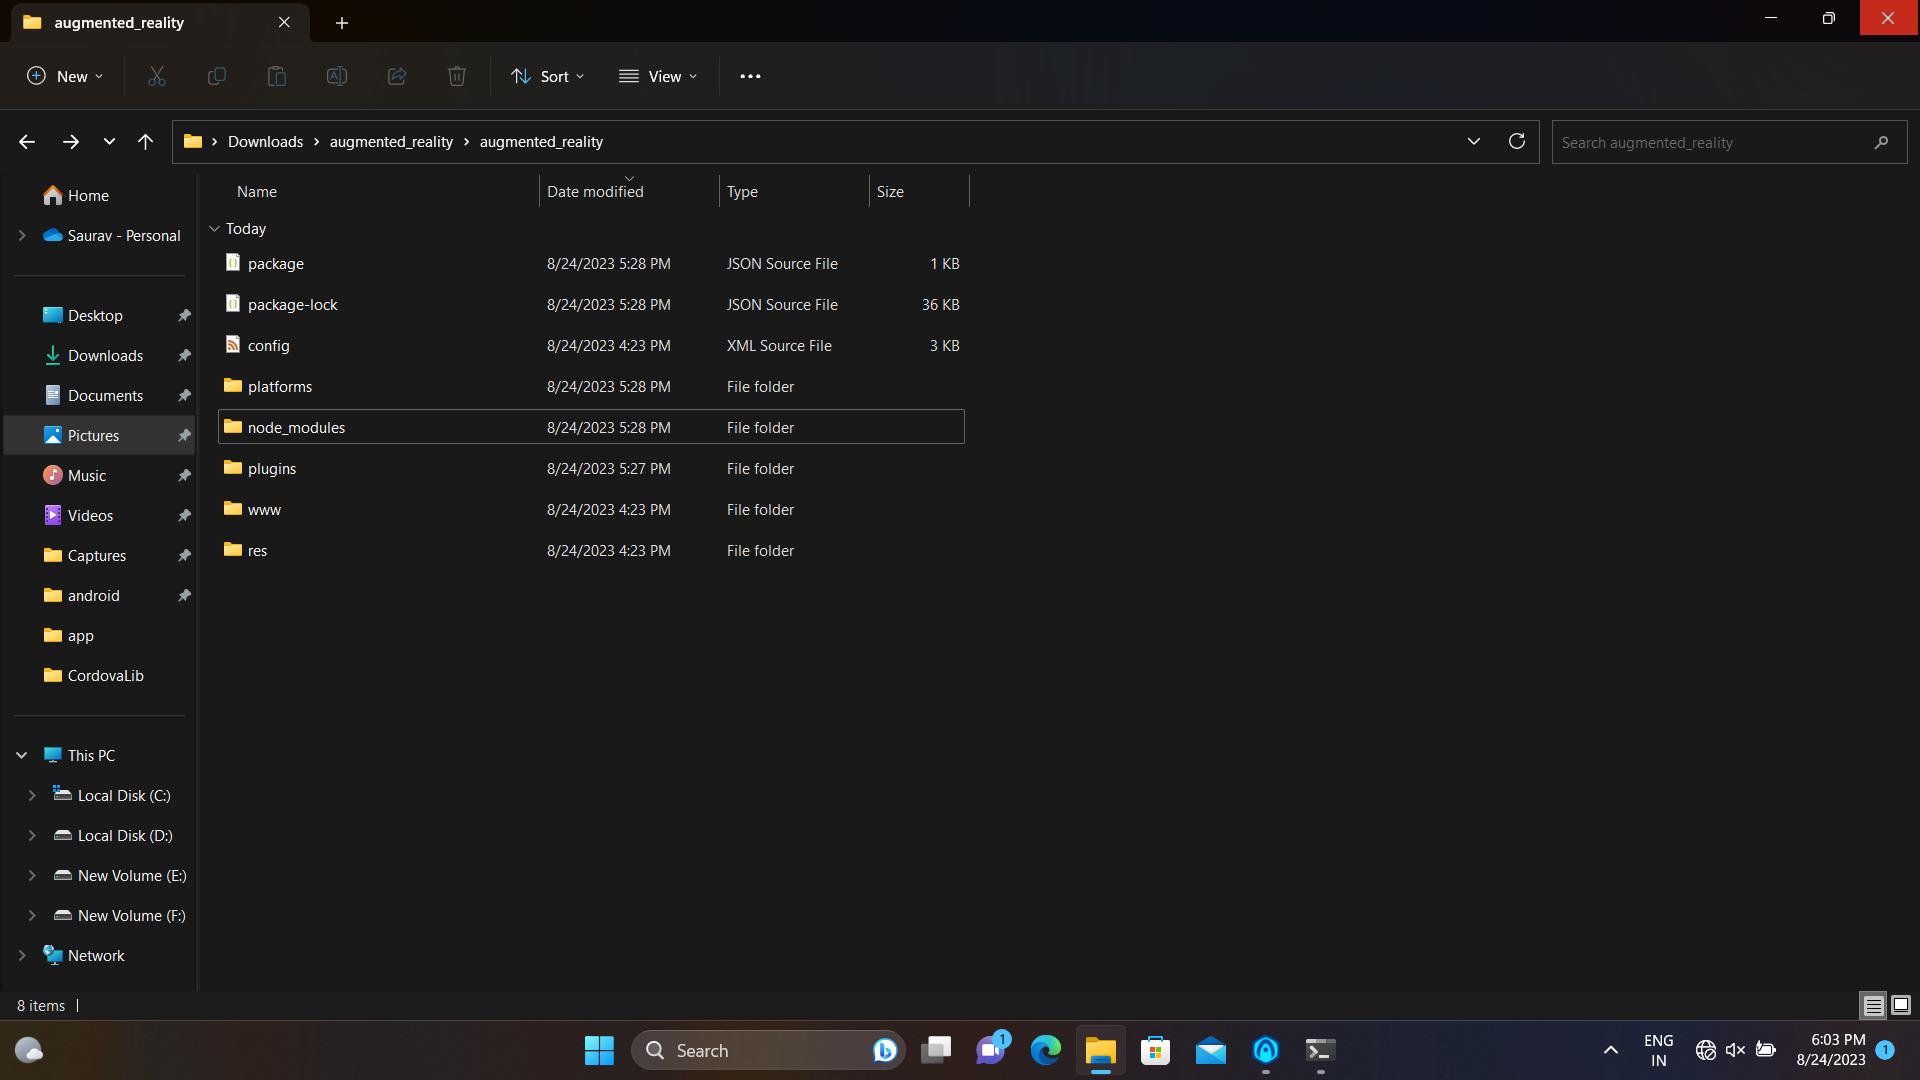Select the plugins folder

tap(591, 468)
